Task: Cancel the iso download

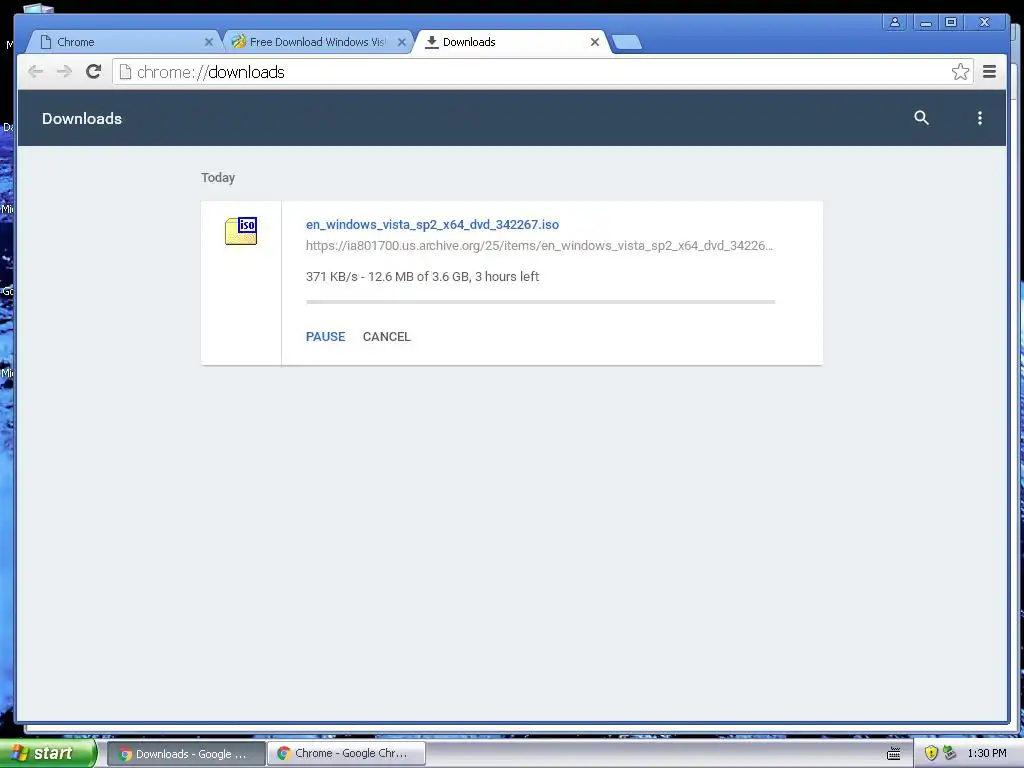Action: 387,336
